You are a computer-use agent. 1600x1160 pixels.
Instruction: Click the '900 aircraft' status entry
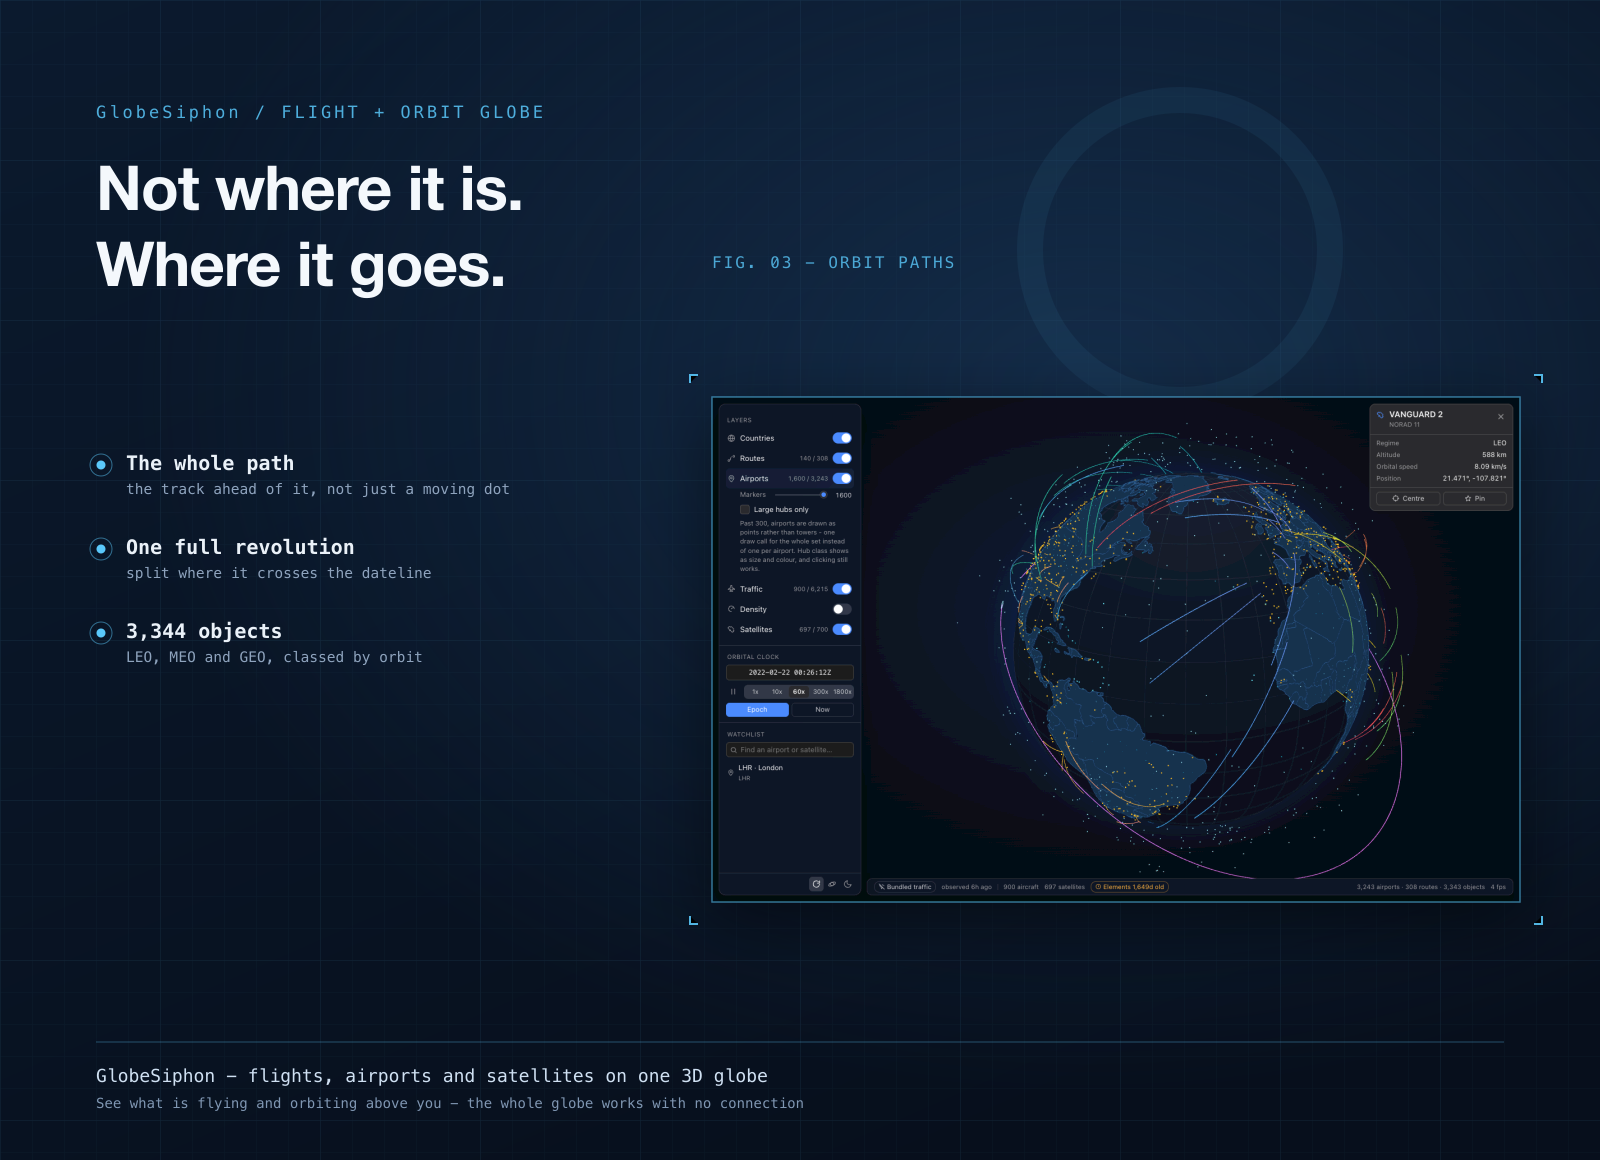(1021, 887)
